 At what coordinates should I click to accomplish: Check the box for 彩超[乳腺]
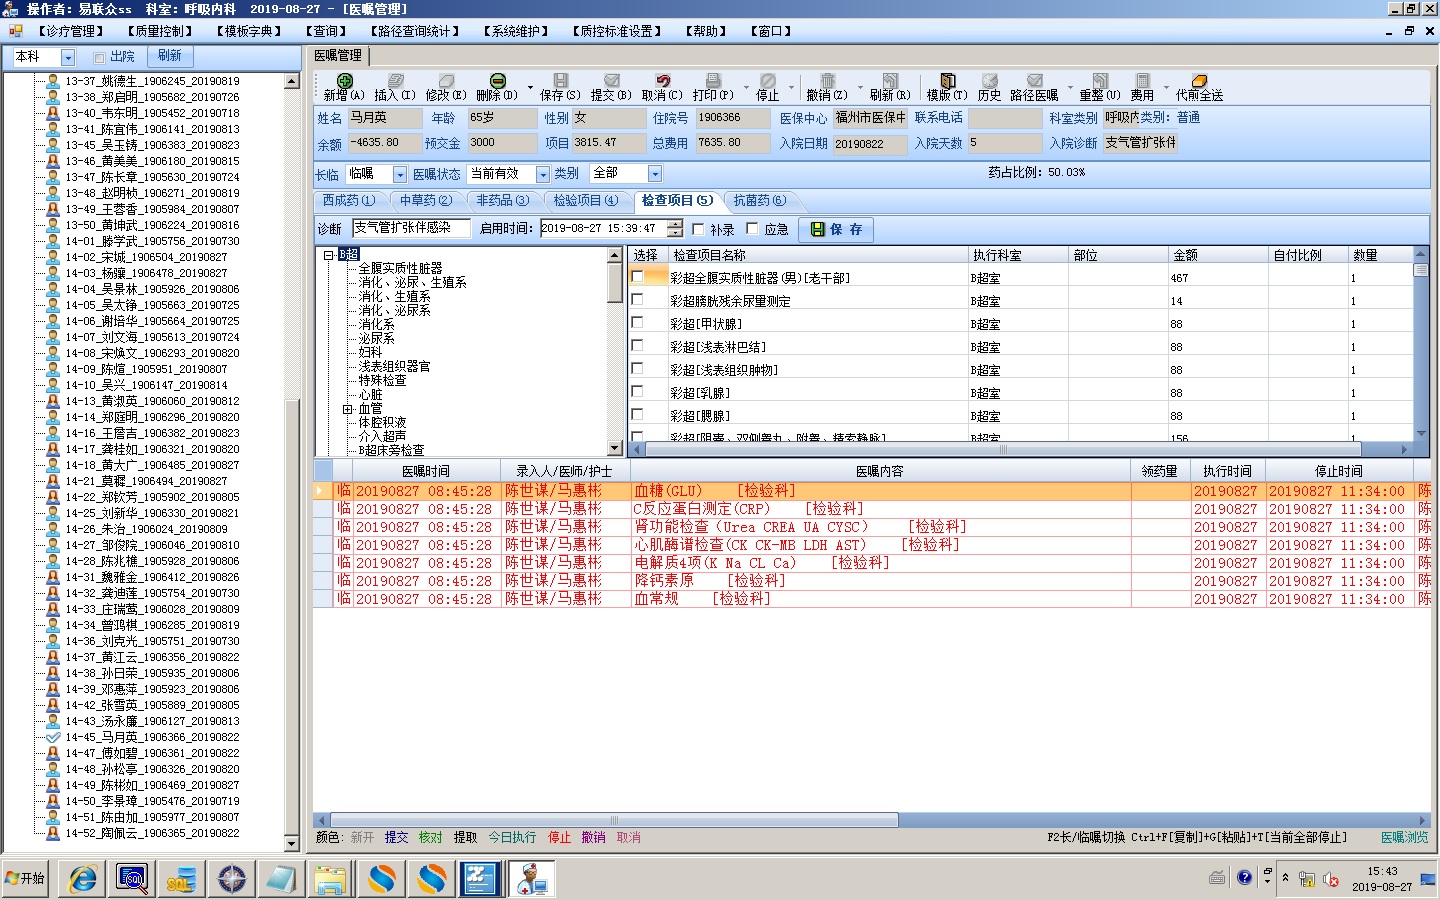(637, 391)
